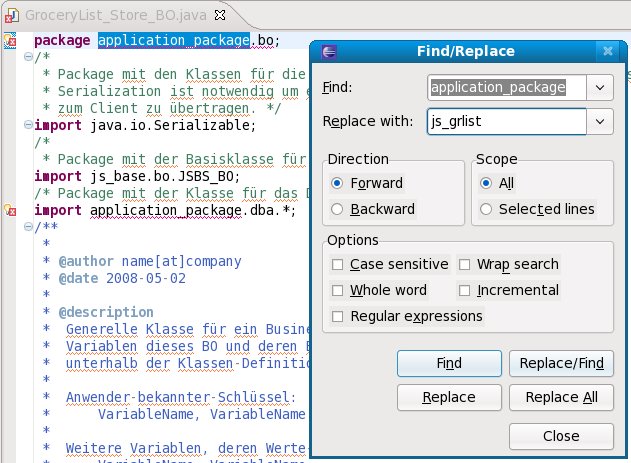Click inside the Replace with text field
631x463 pixels.
pos(505,122)
